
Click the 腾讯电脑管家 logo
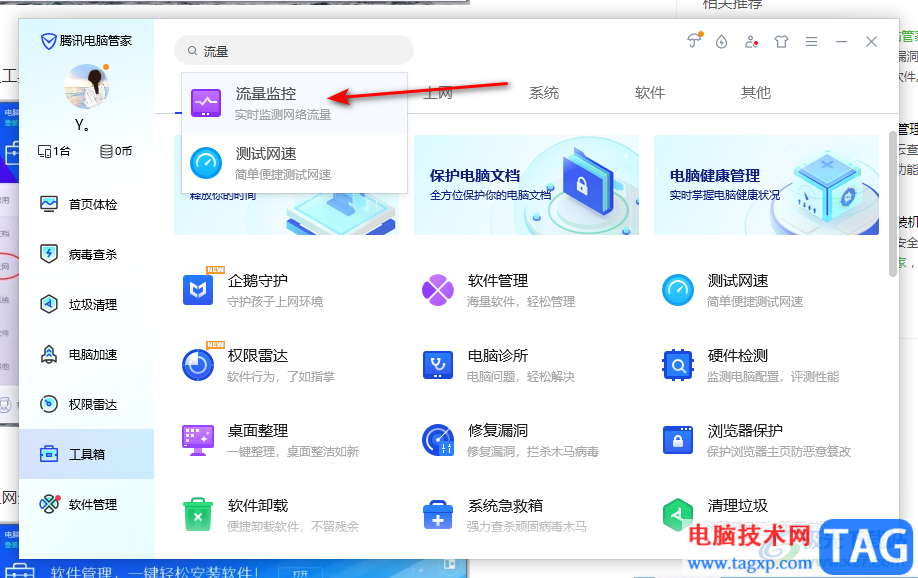[86, 41]
